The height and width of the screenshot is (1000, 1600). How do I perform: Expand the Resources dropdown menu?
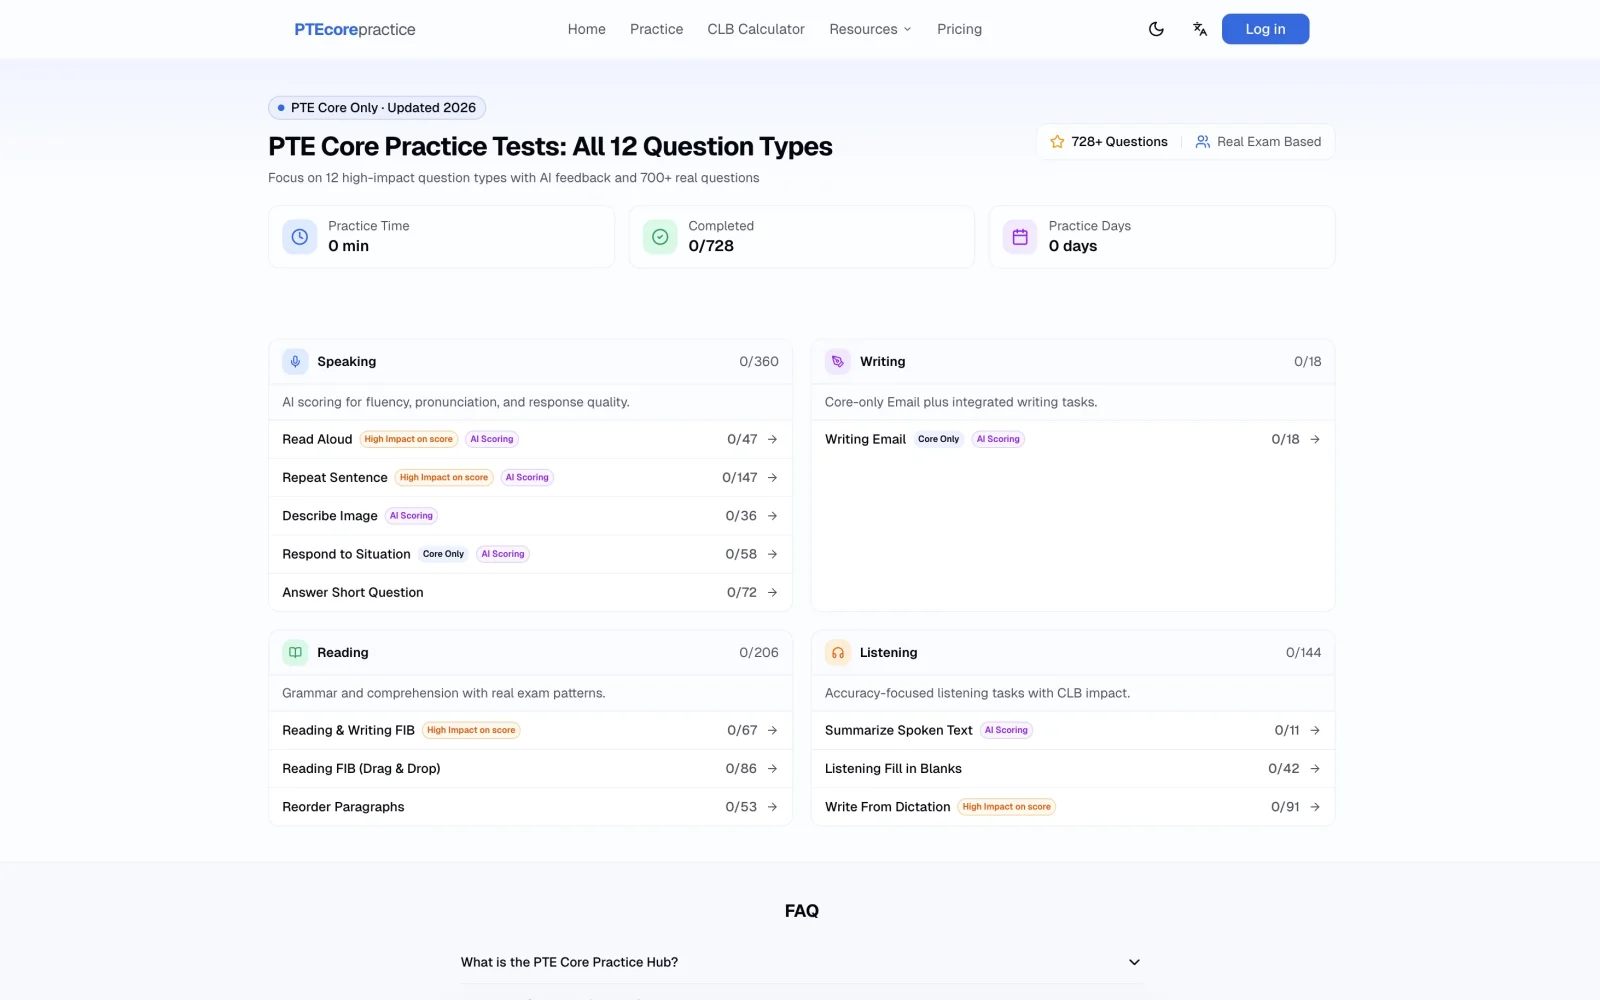click(870, 29)
